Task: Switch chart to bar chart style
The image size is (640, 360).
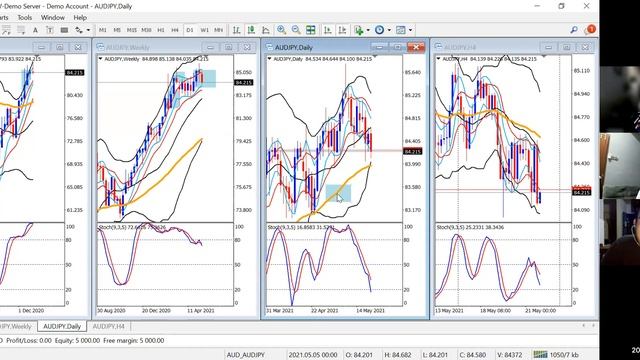Action: pyautogui.click(x=236, y=30)
